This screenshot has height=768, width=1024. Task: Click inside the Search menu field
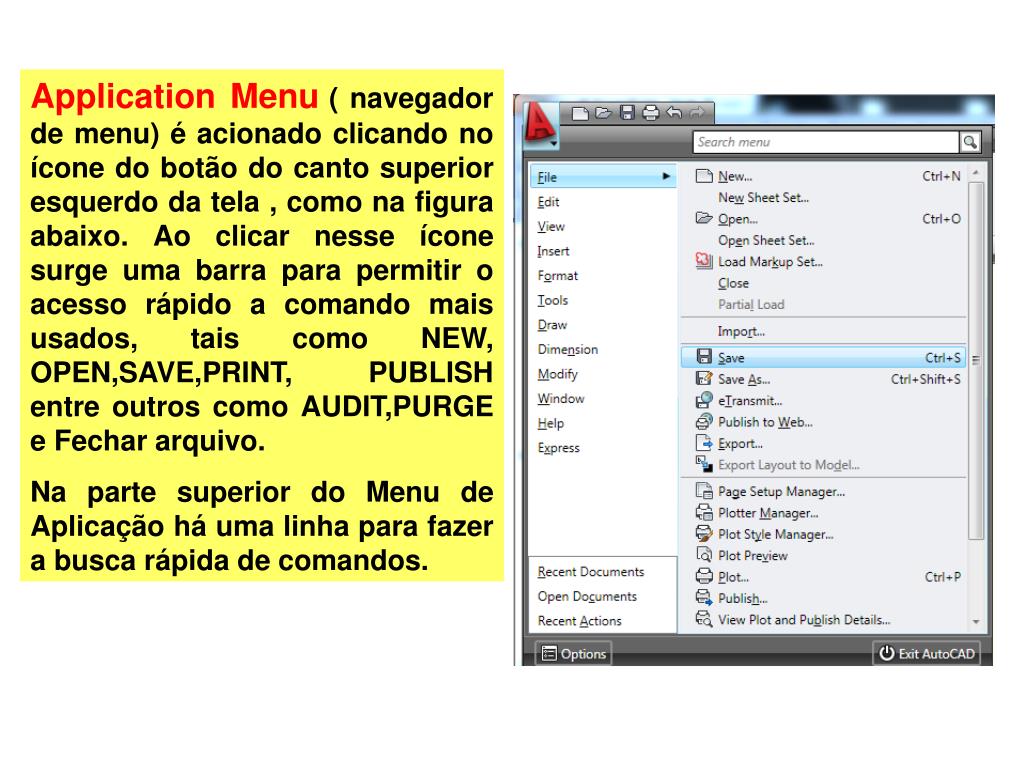pyautogui.click(x=825, y=142)
